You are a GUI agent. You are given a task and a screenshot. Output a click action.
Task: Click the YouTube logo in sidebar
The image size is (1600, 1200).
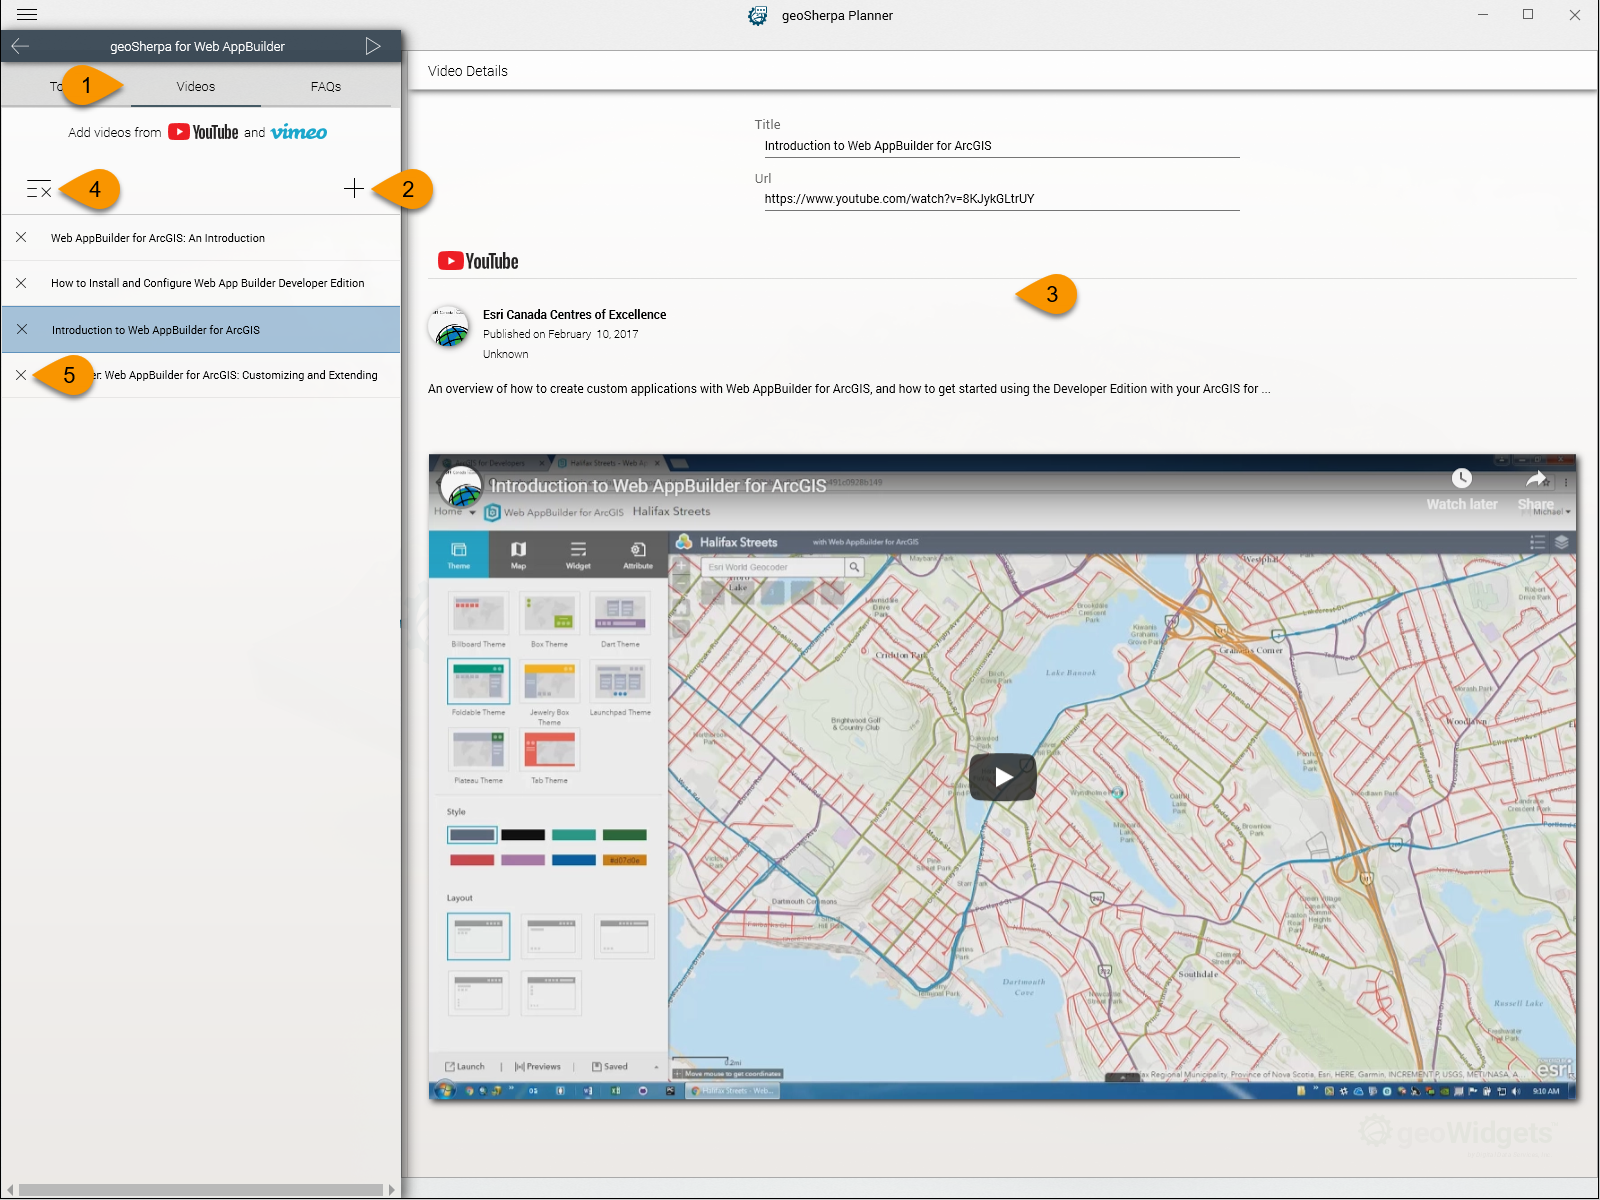(203, 132)
